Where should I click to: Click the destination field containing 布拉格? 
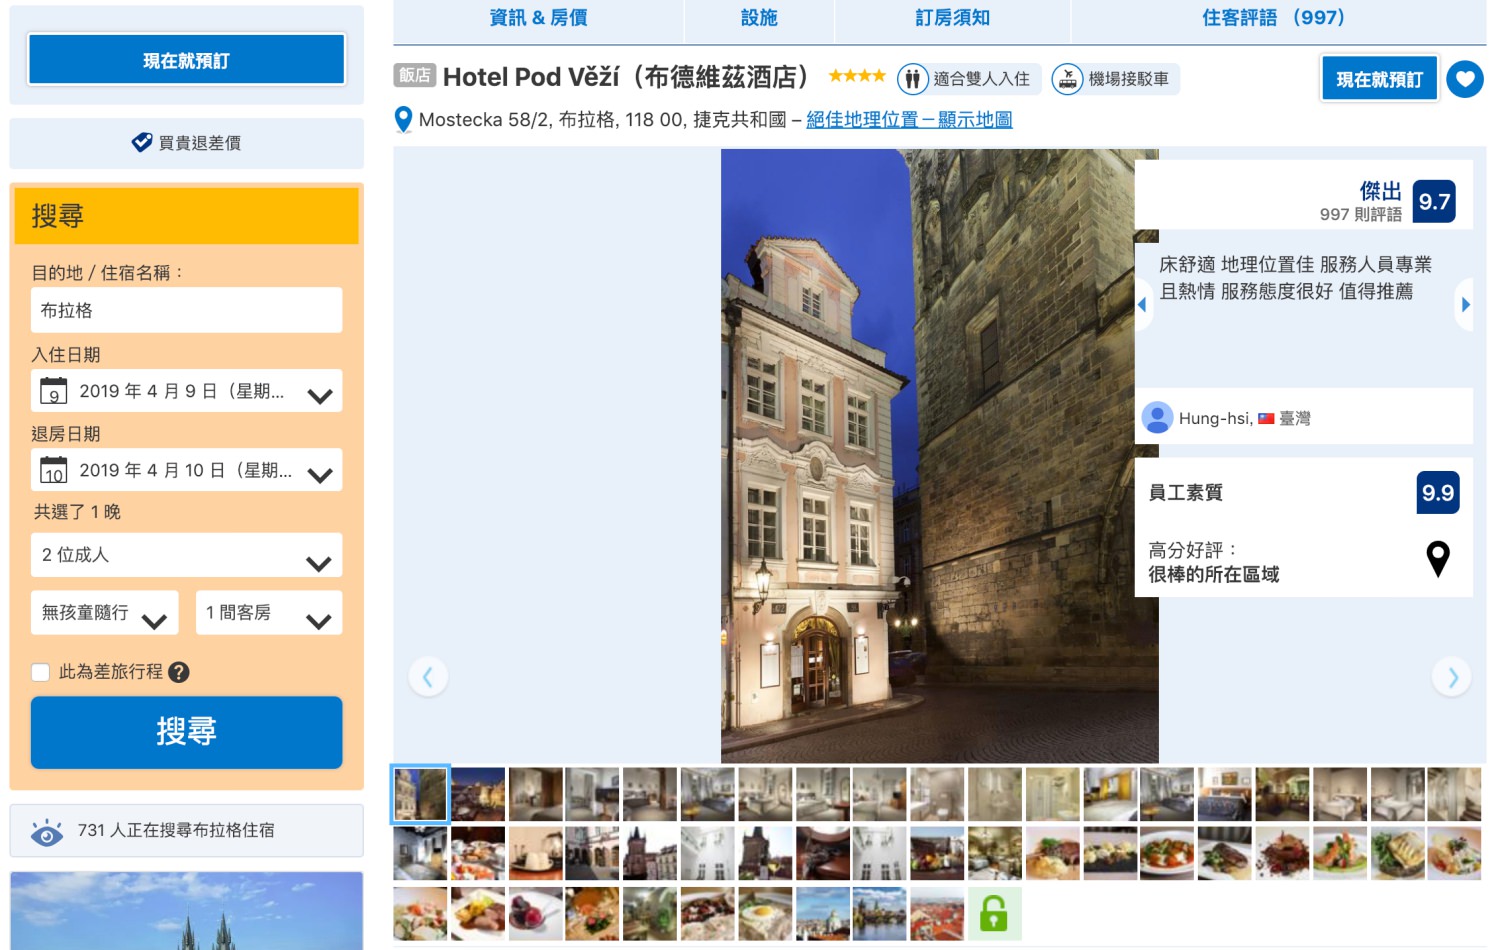[187, 310]
